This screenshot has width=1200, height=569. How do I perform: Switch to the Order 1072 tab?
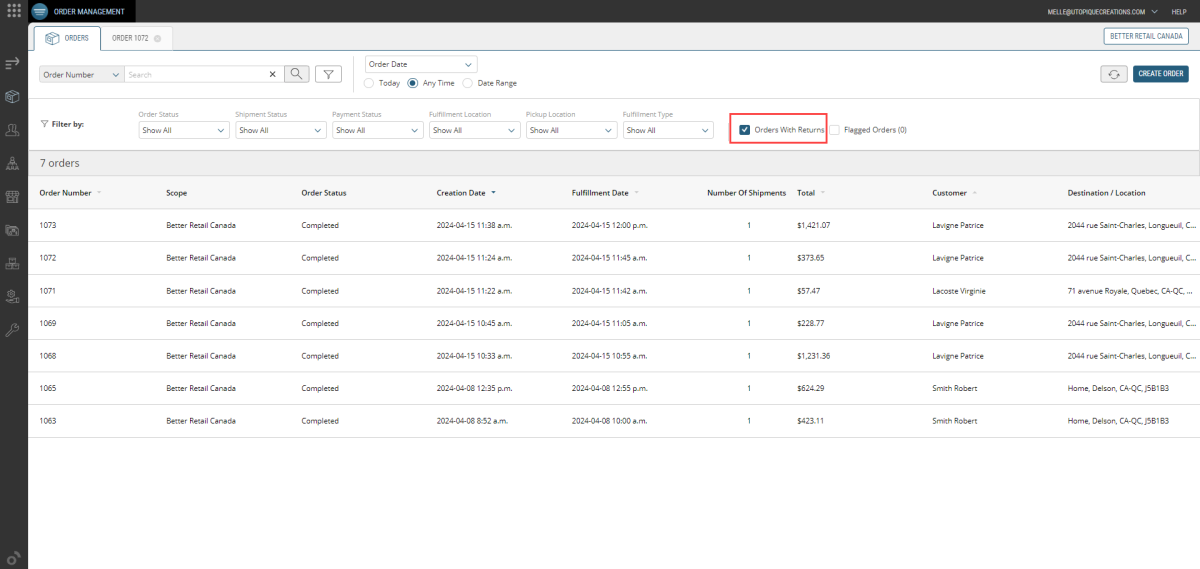tap(129, 38)
